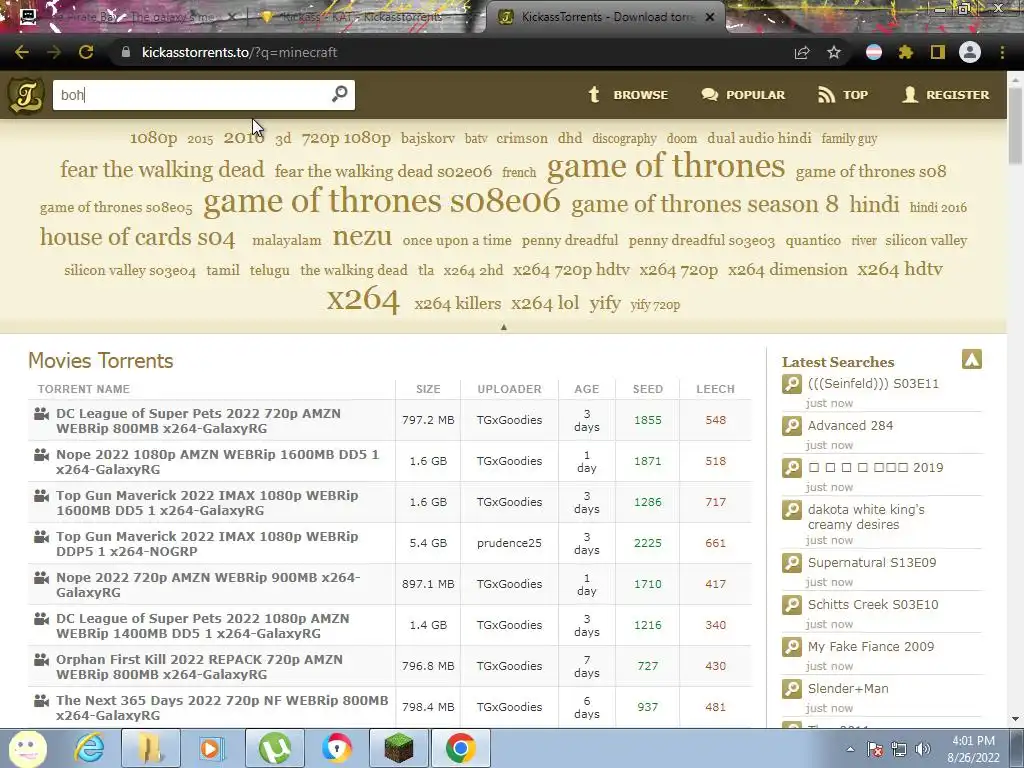The height and width of the screenshot is (768, 1024).
Task: Open Nope 2022 1080p AMZN WEBRip torrent
Action: tap(217, 462)
